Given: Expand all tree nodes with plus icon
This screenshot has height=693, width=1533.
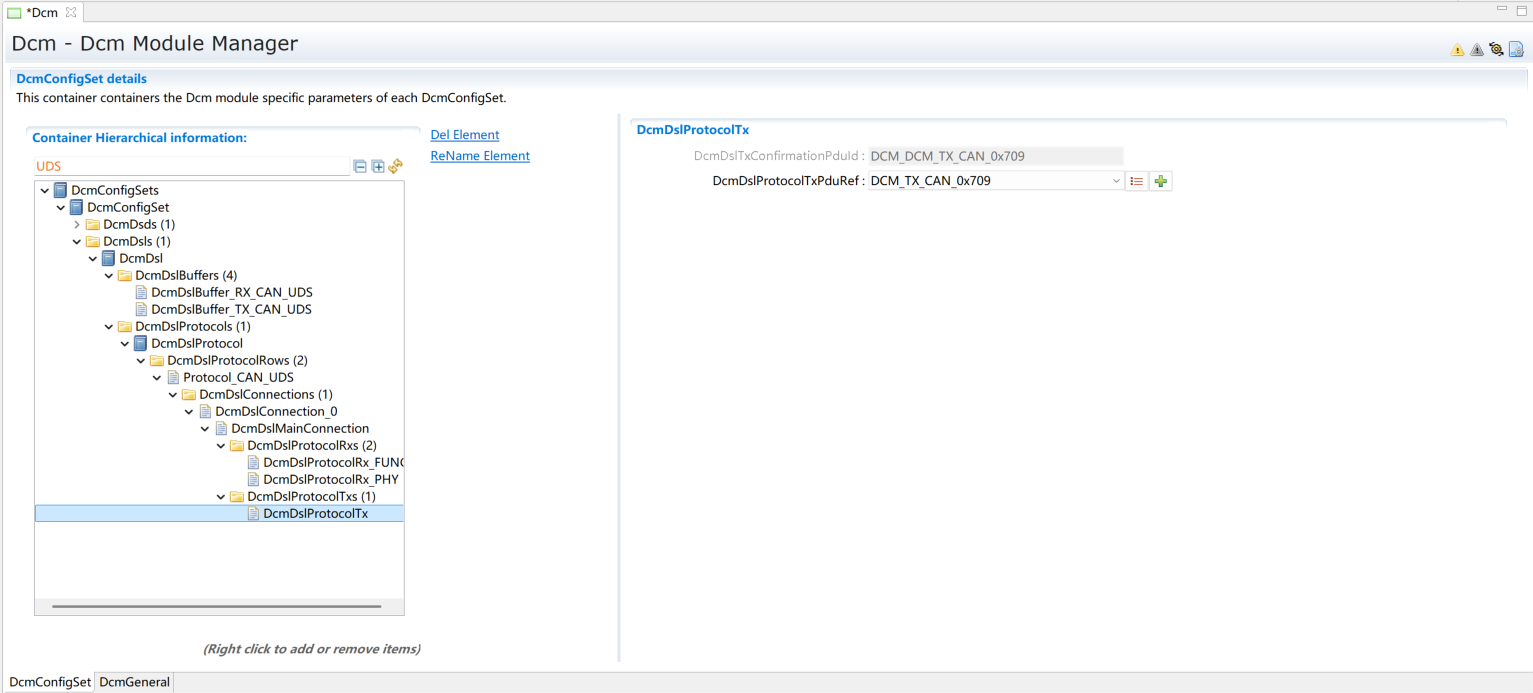Looking at the screenshot, I should tap(378, 166).
